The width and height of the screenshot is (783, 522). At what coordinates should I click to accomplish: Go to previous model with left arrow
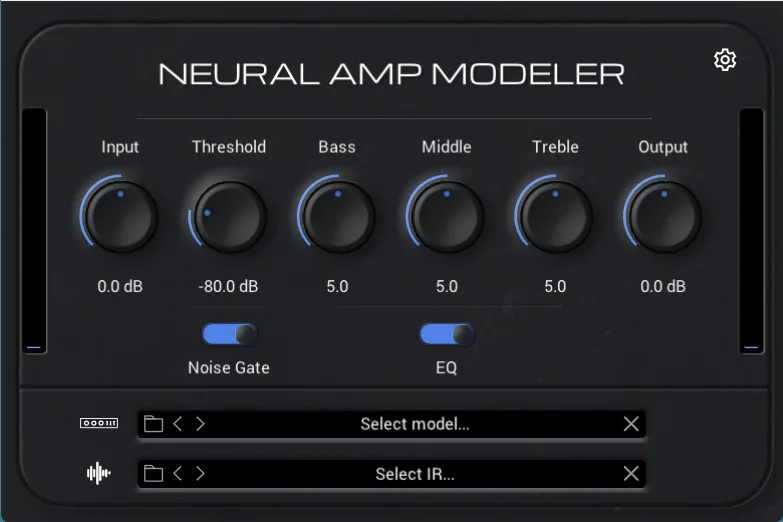coord(177,424)
